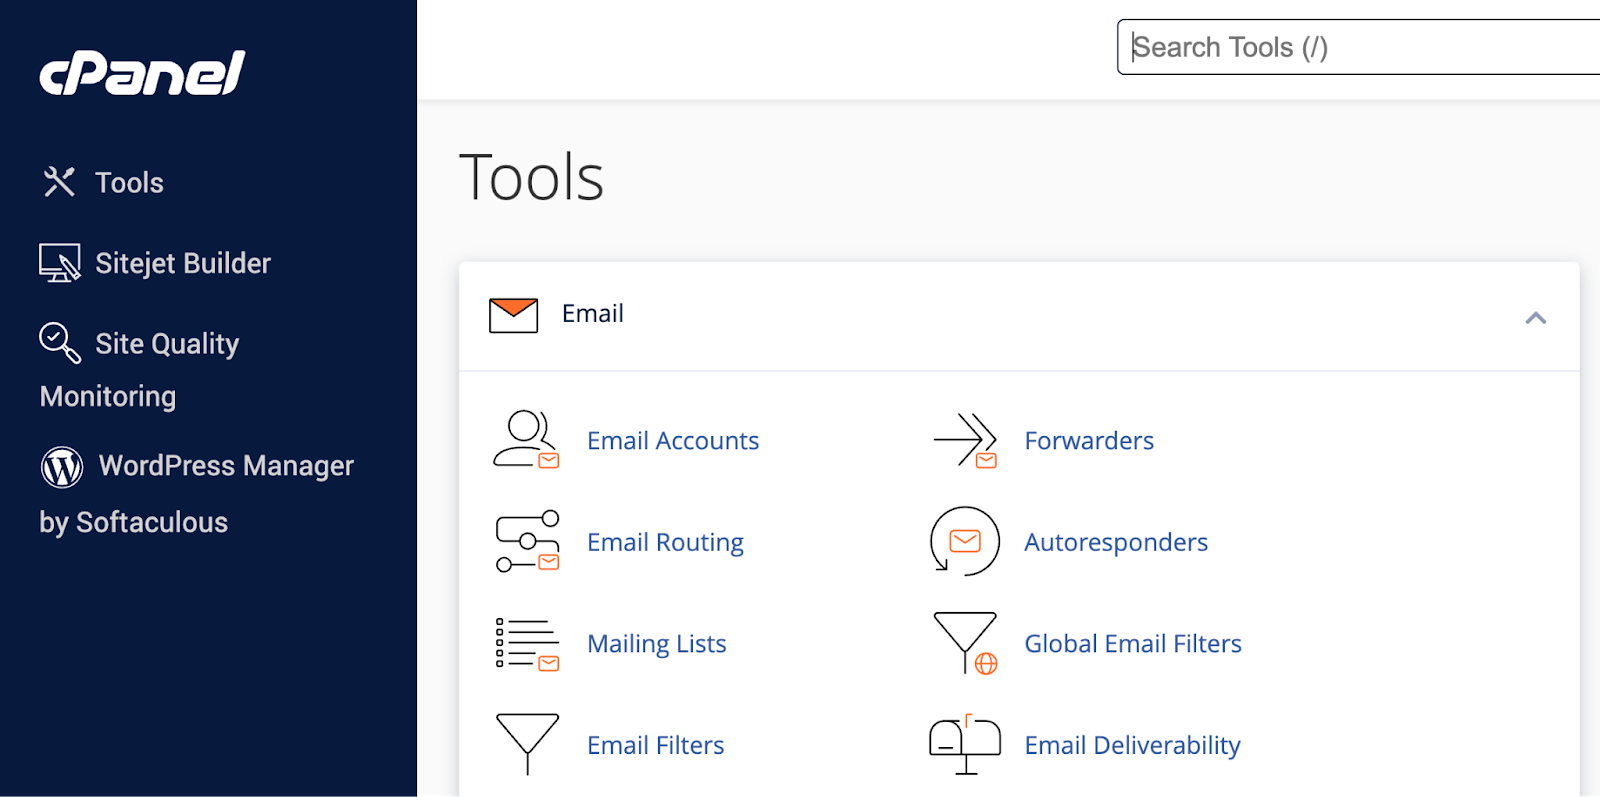Viewport: 1600px width, 797px height.
Task: Click the Global Email Filters funnel icon
Action: 965,643
